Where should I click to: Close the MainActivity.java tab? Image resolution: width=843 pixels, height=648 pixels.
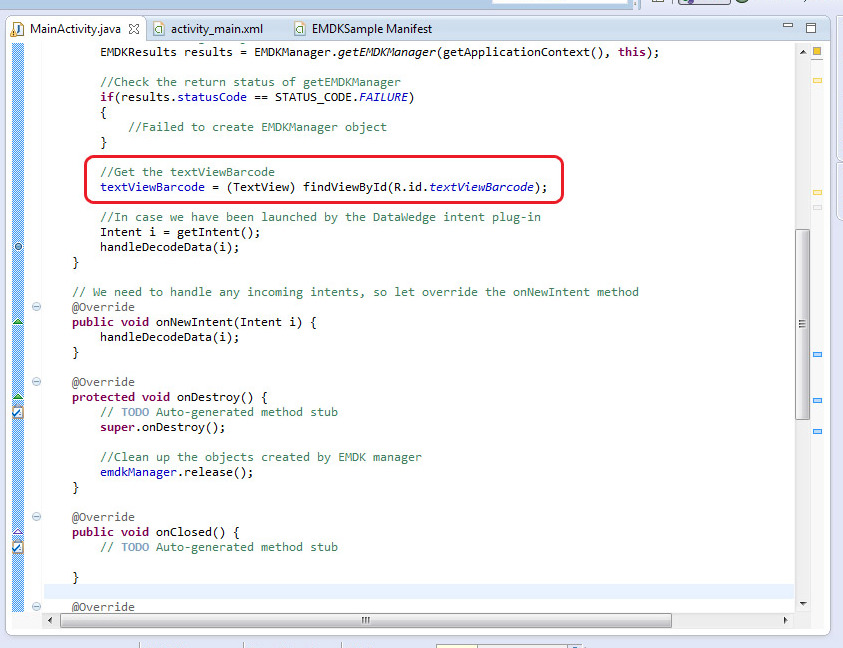click(x=135, y=29)
